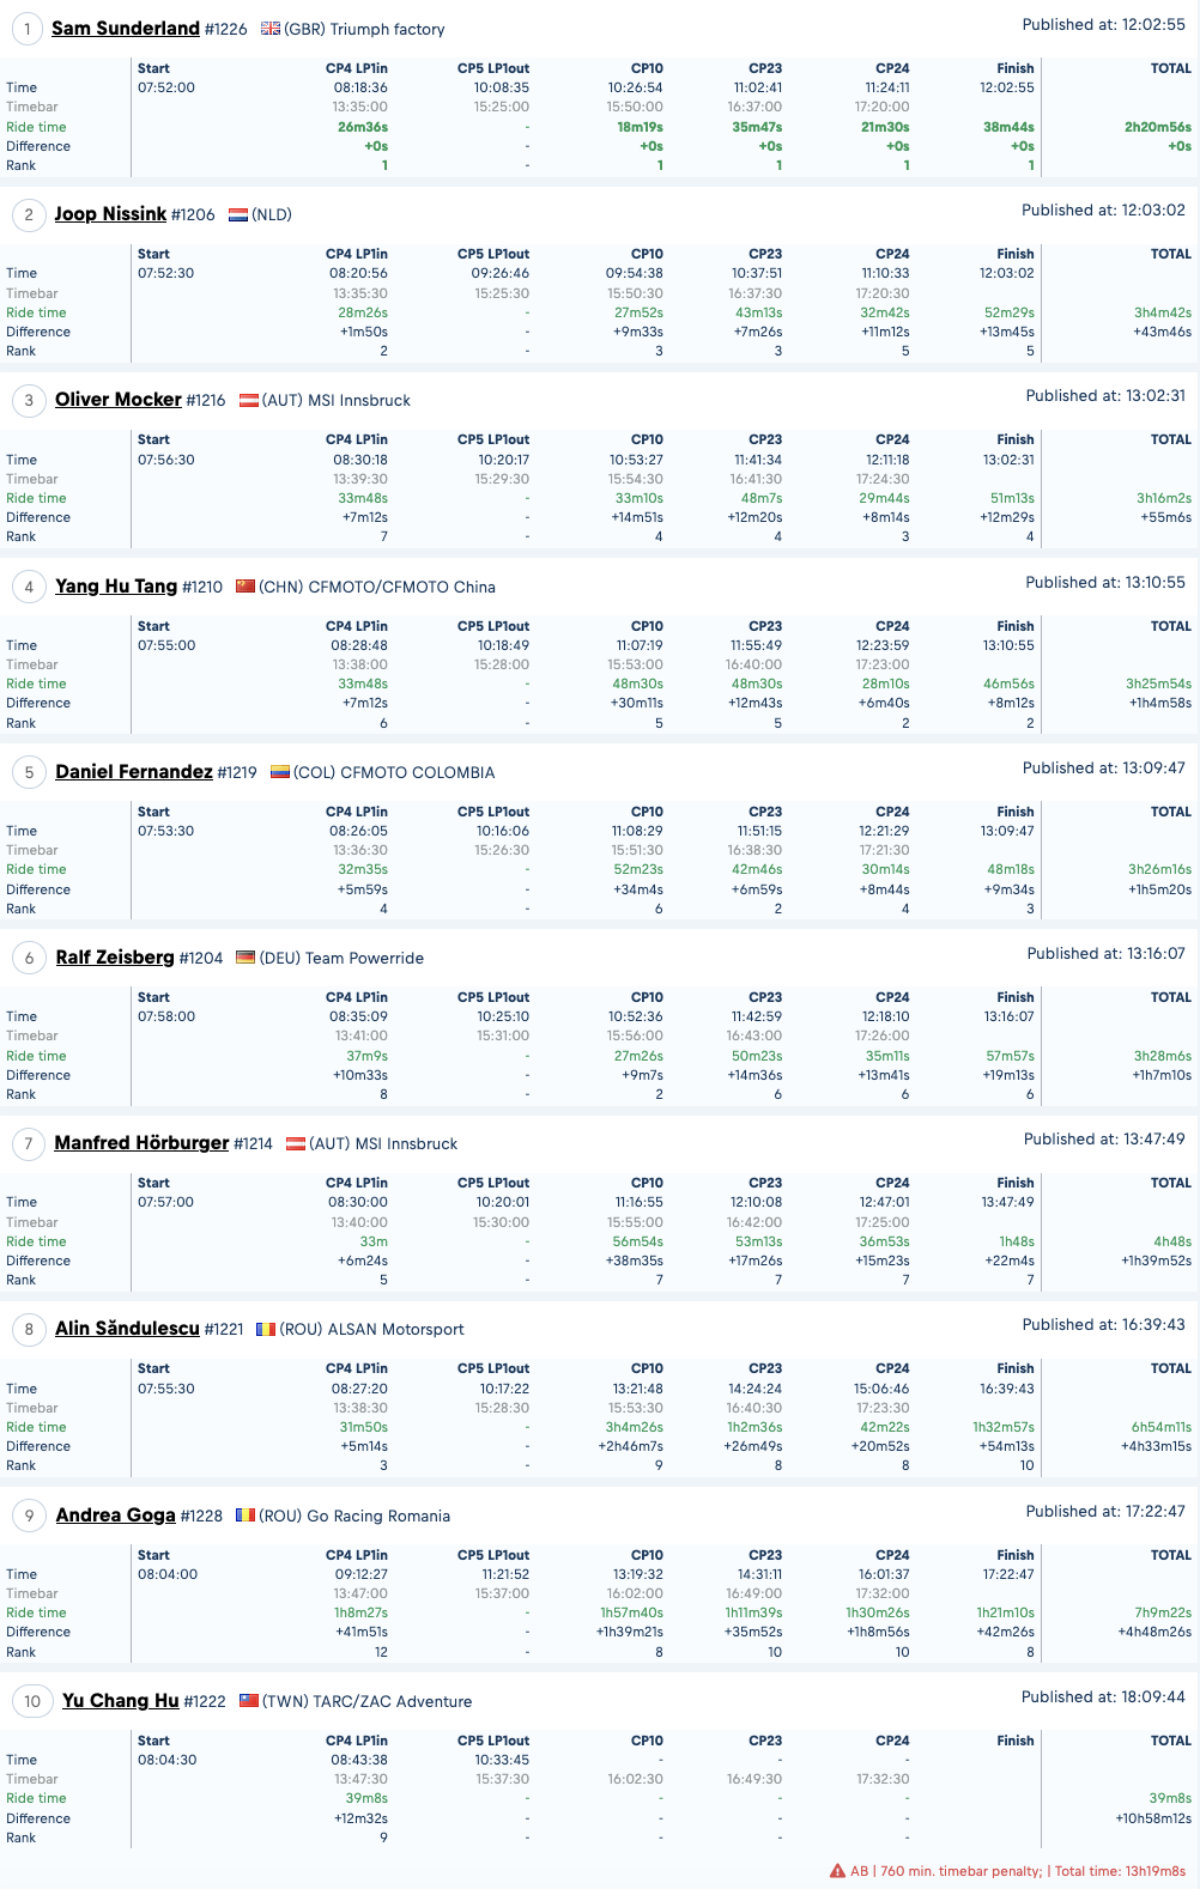Click the Austrian flag beside Manfred Hörburger

point(295,1143)
